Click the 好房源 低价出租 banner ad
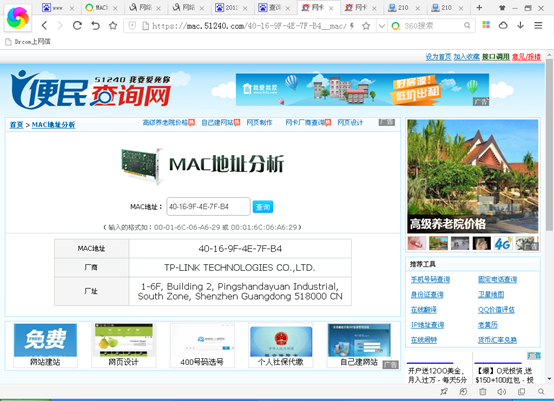This screenshot has height=401, width=554. tap(363, 90)
